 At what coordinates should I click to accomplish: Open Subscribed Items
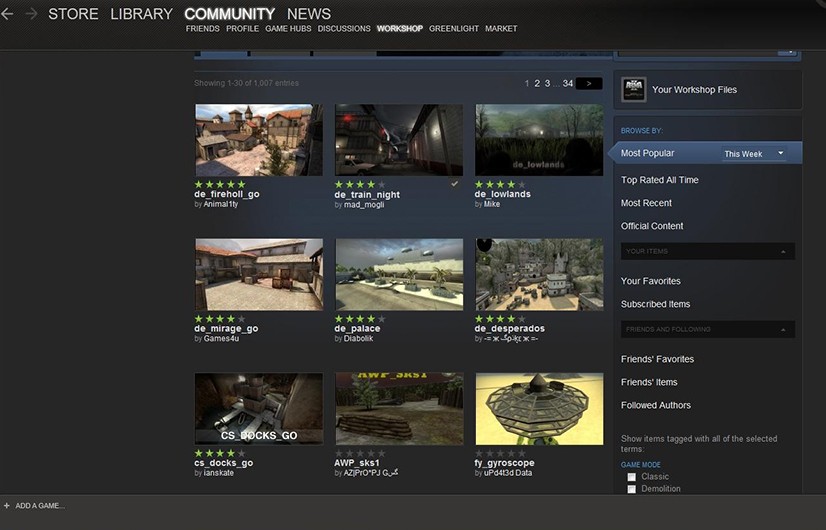[655, 304]
